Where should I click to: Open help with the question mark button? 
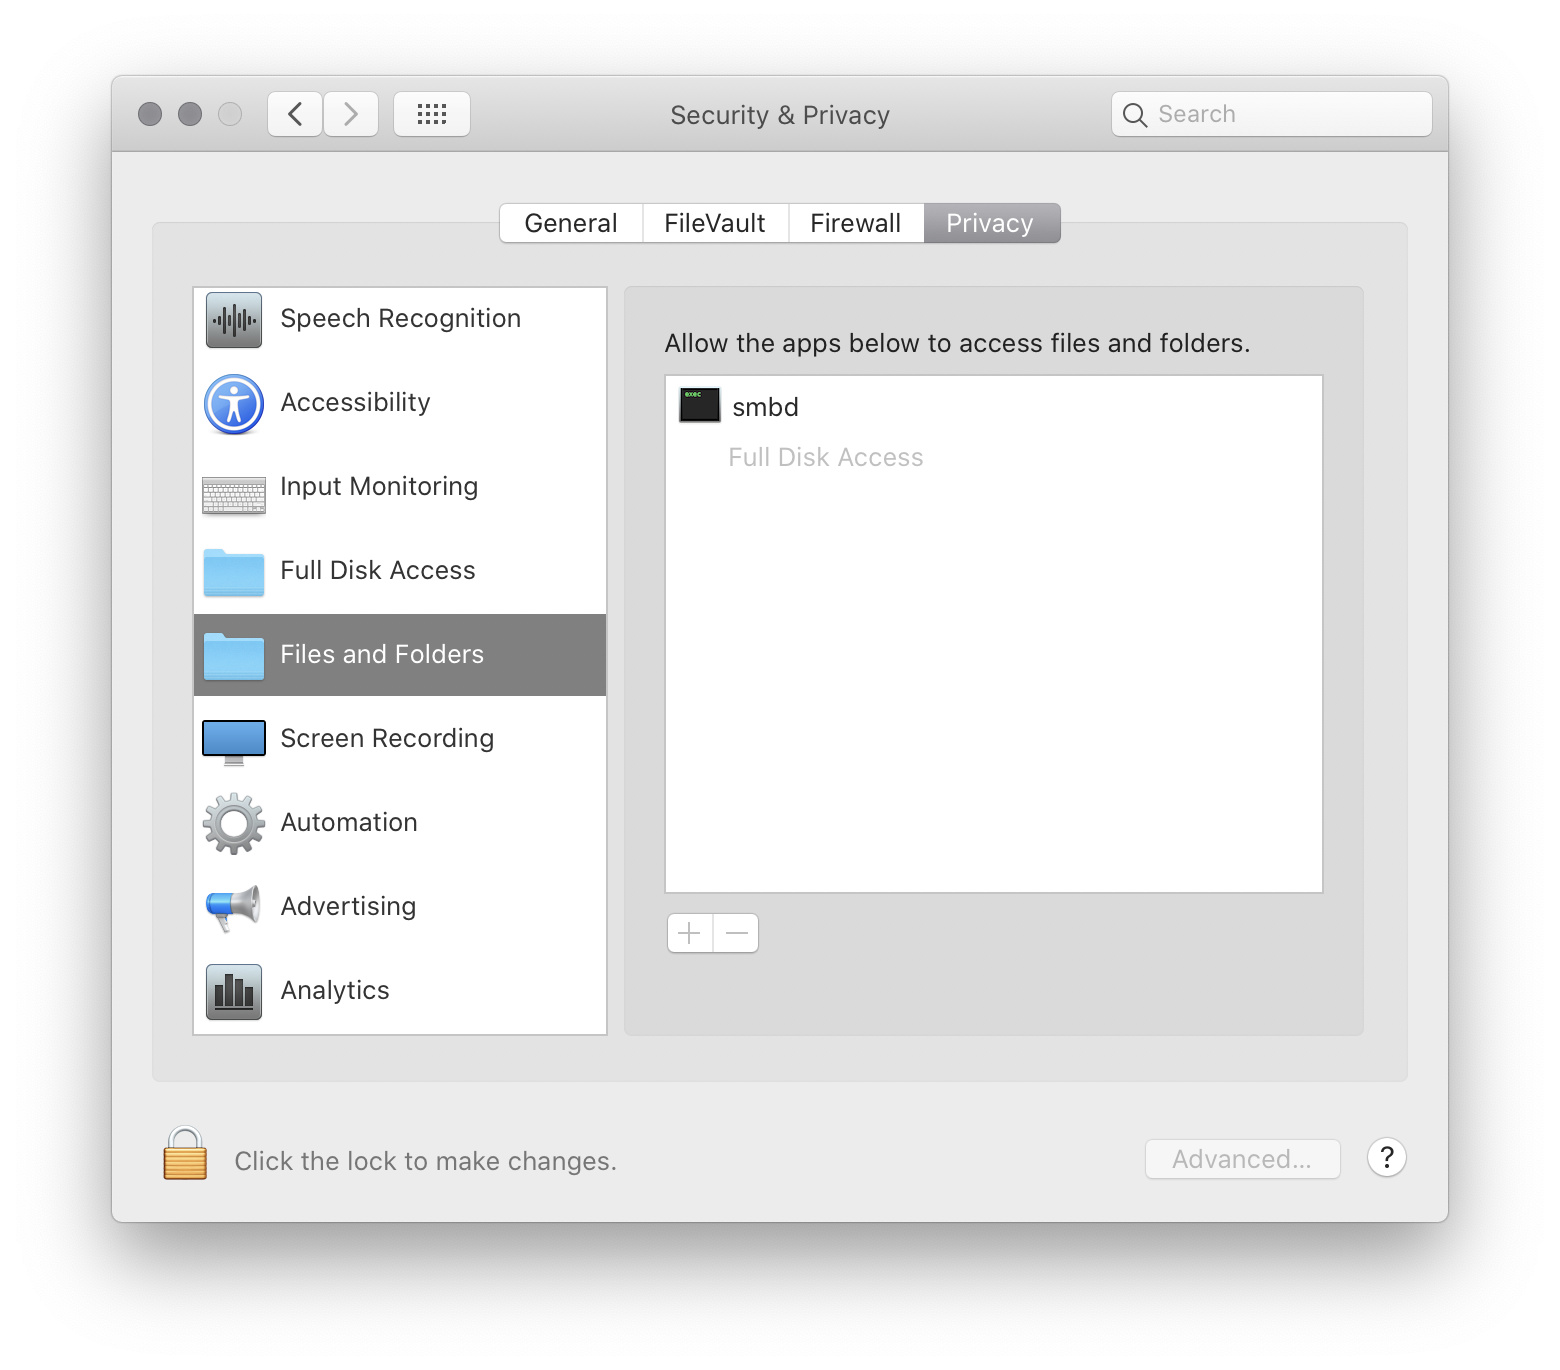point(1387,1157)
